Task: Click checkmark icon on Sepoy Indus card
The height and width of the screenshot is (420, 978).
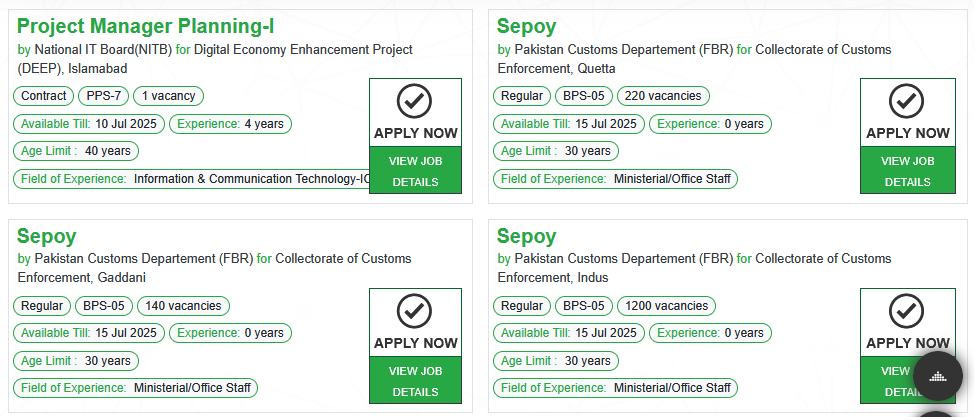Action: (x=906, y=311)
